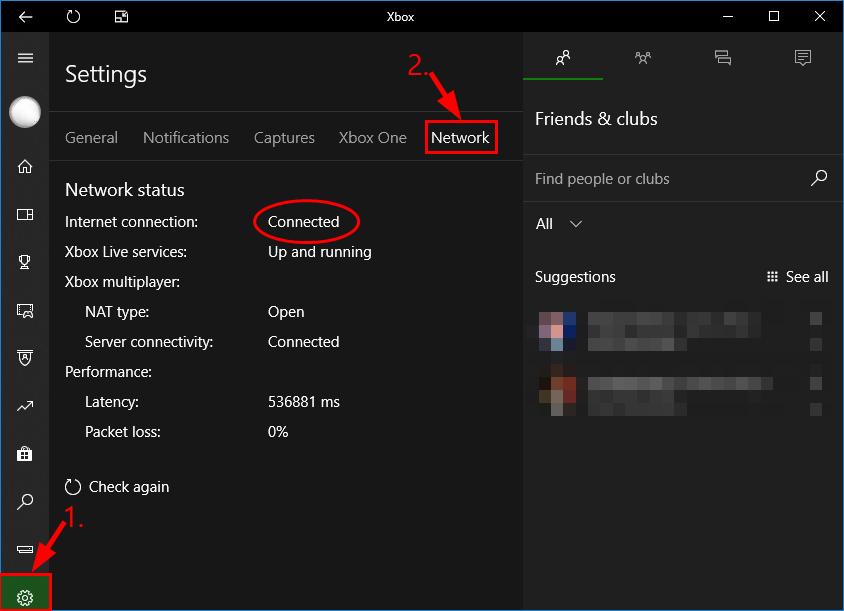The height and width of the screenshot is (611, 844).
Task: Open the Achievements trophy icon
Action: click(25, 262)
